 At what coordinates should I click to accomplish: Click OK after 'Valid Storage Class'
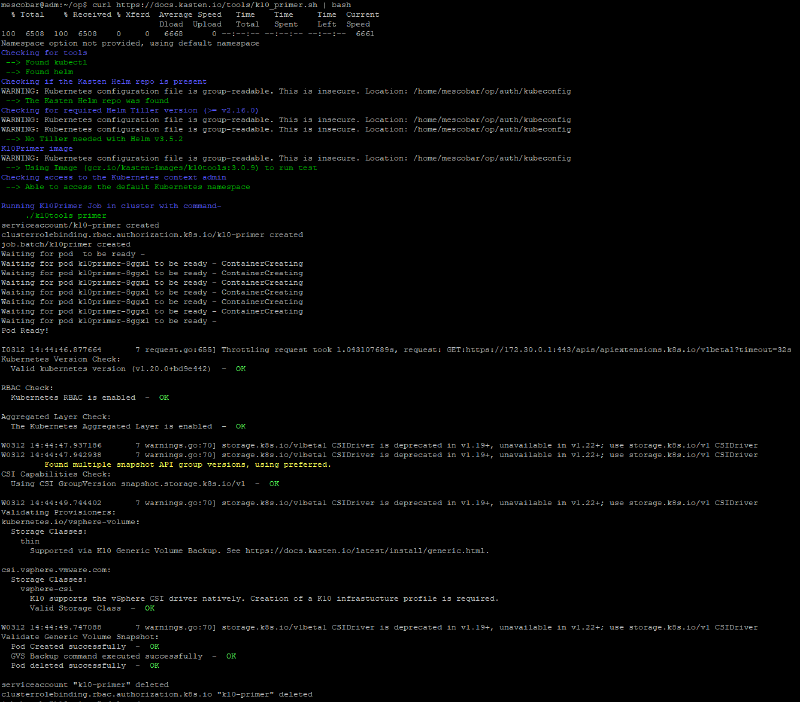pyautogui.click(x=149, y=609)
